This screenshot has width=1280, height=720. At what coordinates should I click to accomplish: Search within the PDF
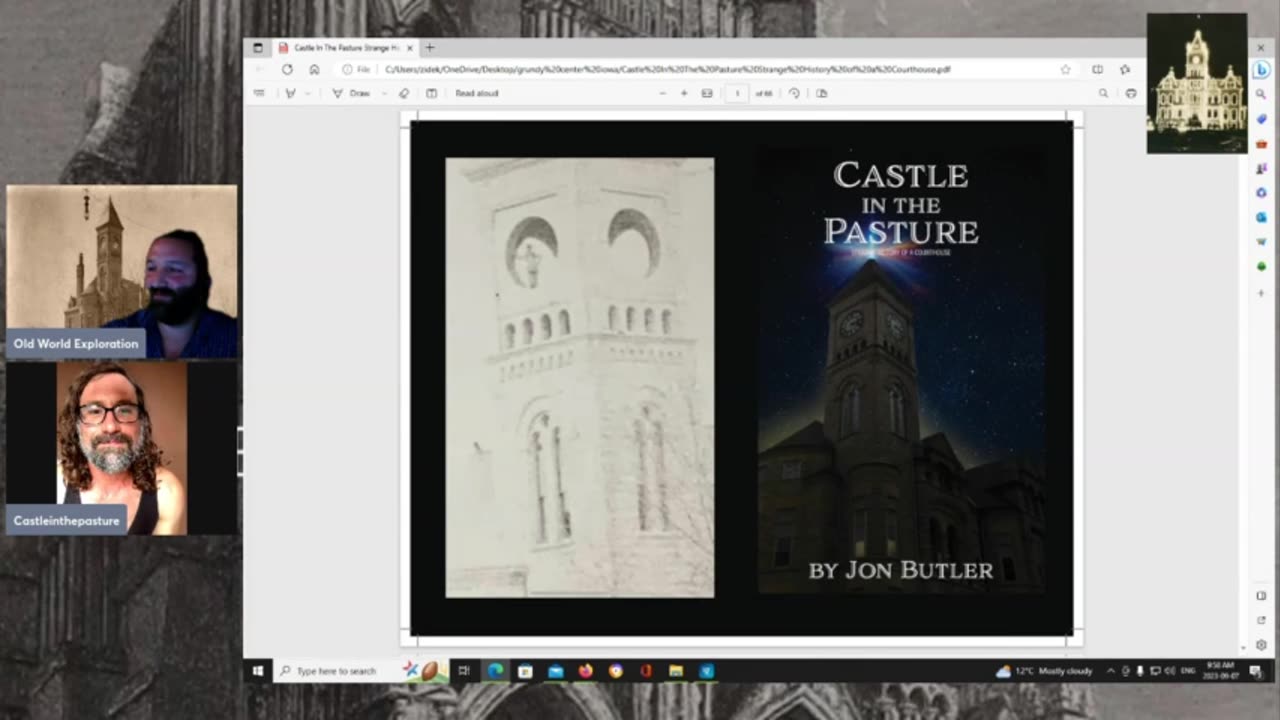click(1103, 93)
